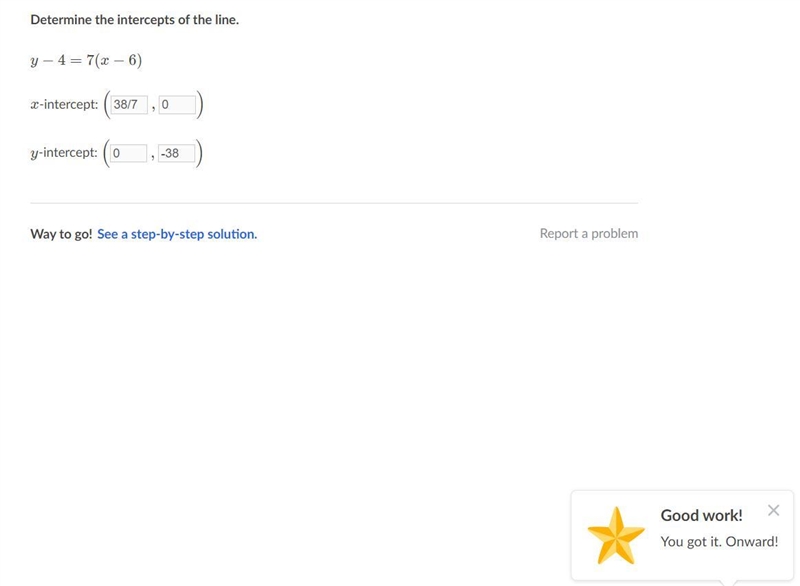Click the equation y − 4 = 7(x − 6)
Viewport: 800px width, 586px height.
86,60
